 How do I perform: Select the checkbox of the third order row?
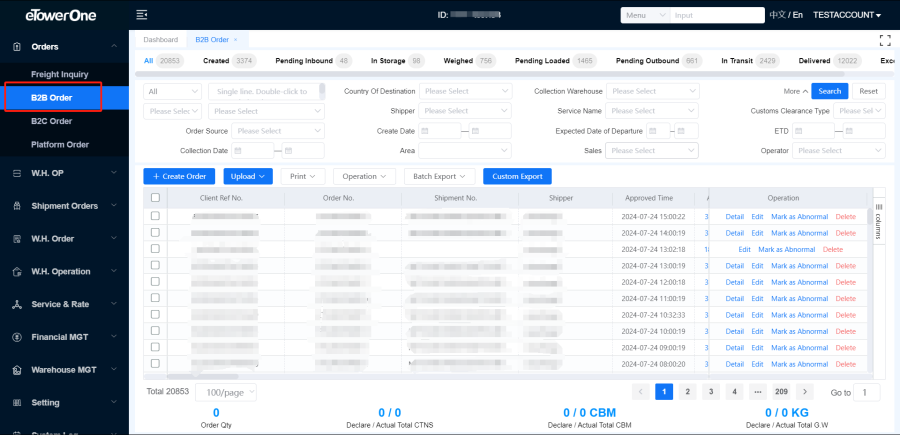[155, 249]
